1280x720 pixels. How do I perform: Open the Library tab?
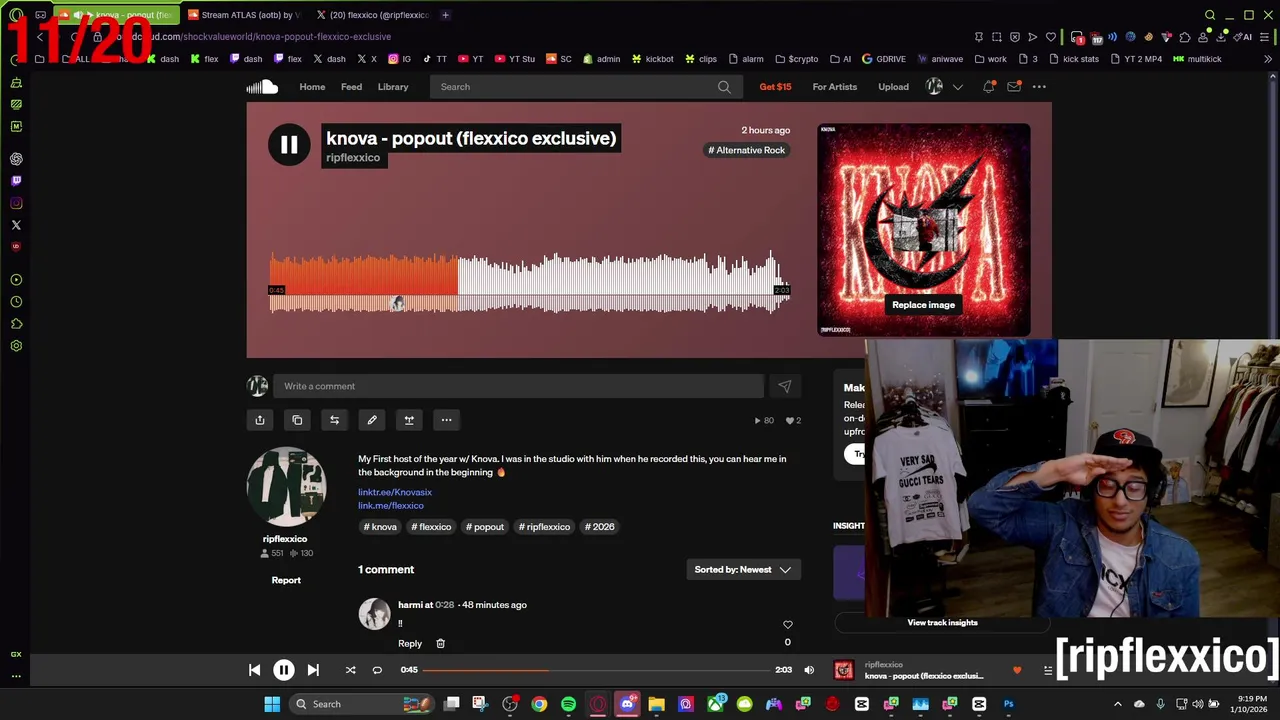[393, 87]
